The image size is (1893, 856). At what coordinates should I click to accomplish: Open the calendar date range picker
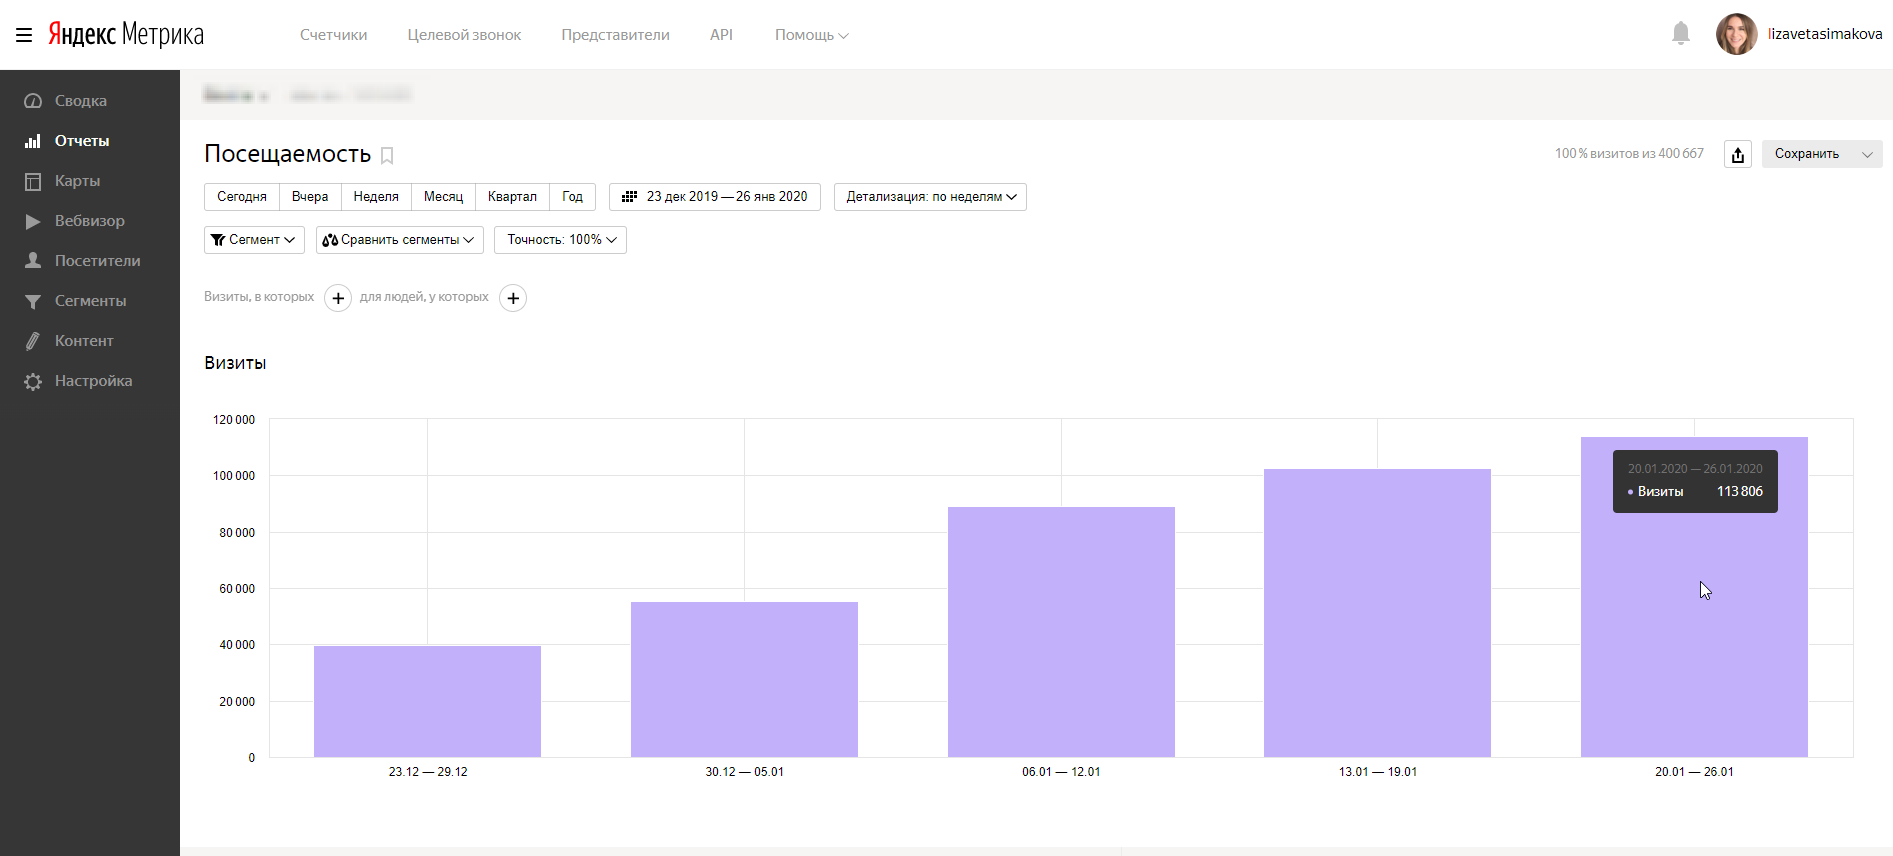[x=715, y=197]
